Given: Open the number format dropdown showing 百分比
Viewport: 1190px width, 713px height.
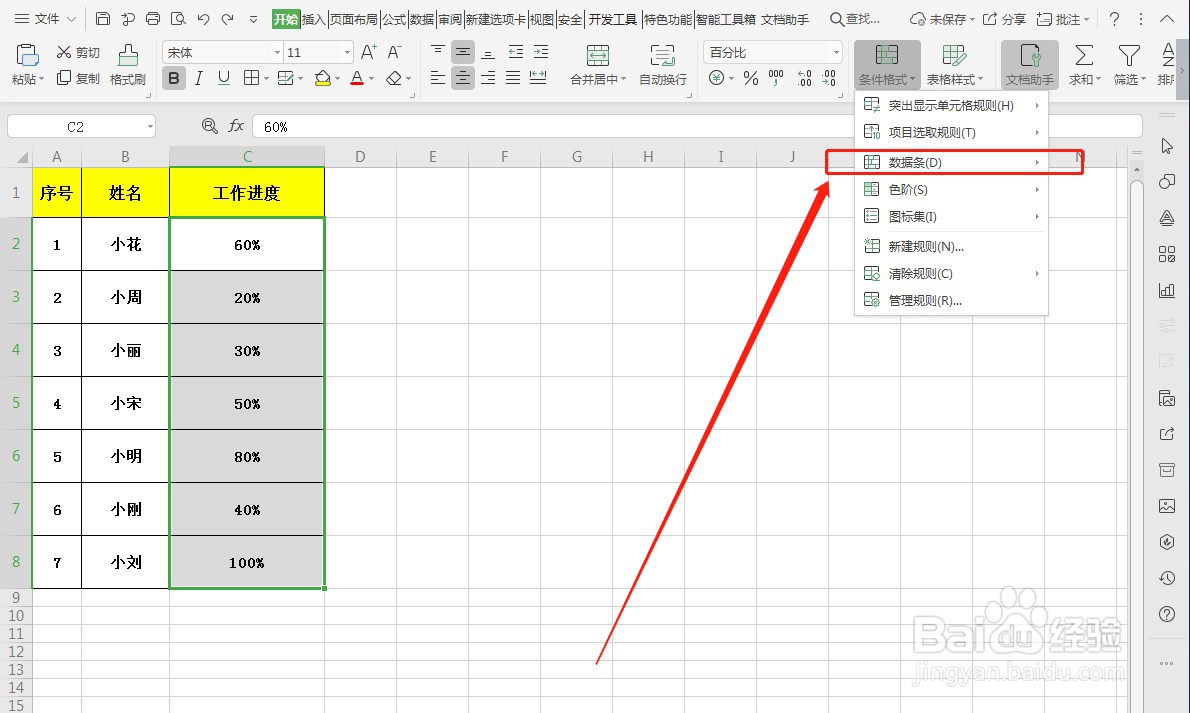Looking at the screenshot, I should point(836,52).
